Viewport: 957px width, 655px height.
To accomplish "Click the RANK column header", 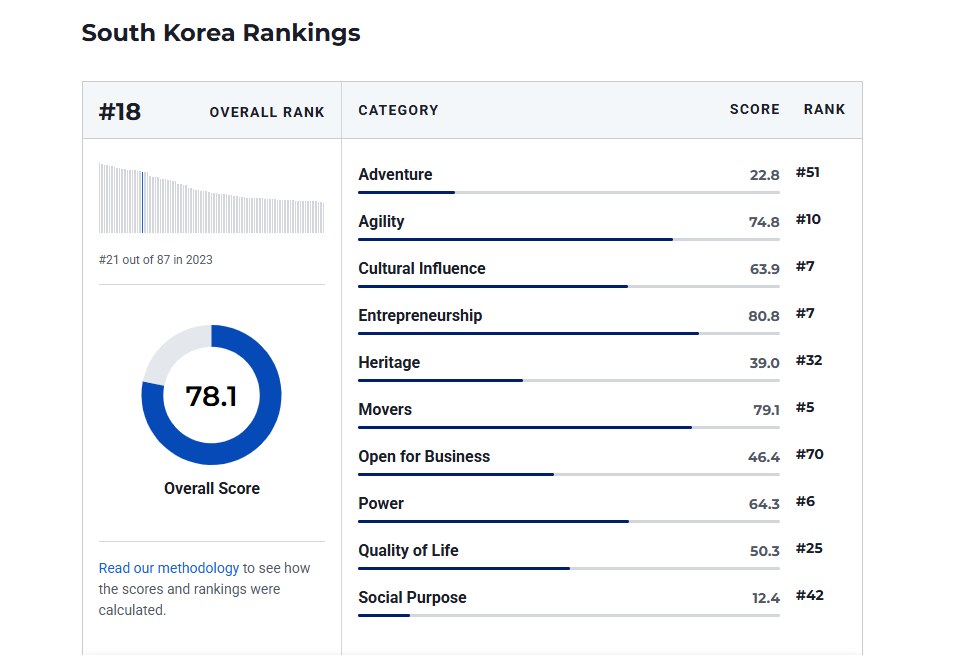I will coord(824,110).
